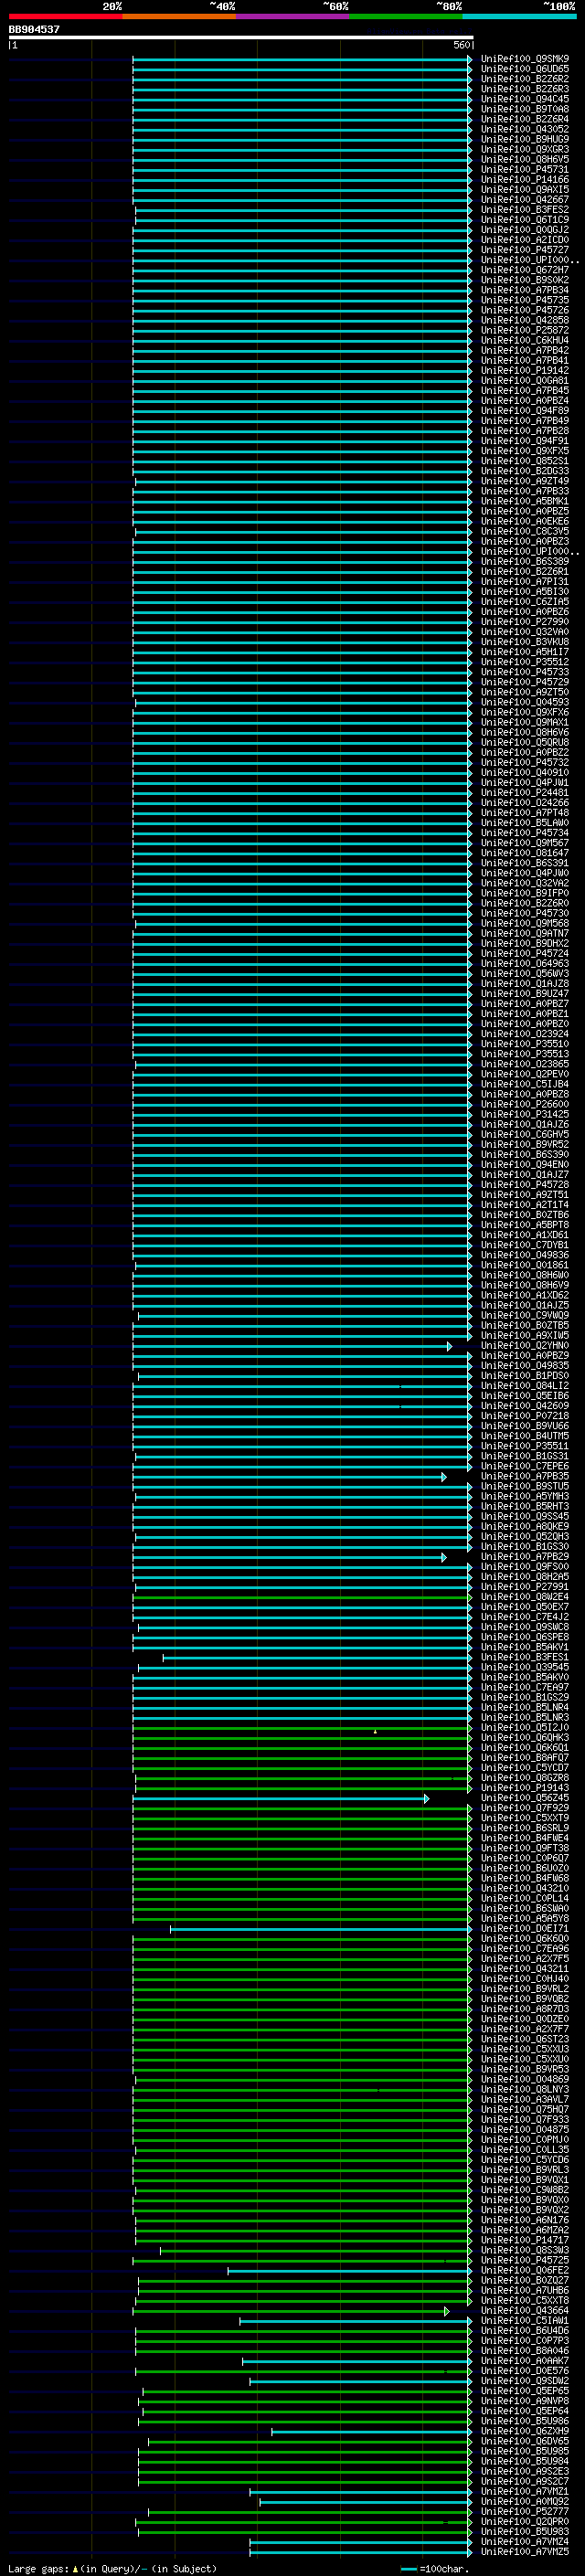This screenshot has height=2576, width=585.
Task: Select hit label UniRef100_C9VWQ9
Action: 525,1316
